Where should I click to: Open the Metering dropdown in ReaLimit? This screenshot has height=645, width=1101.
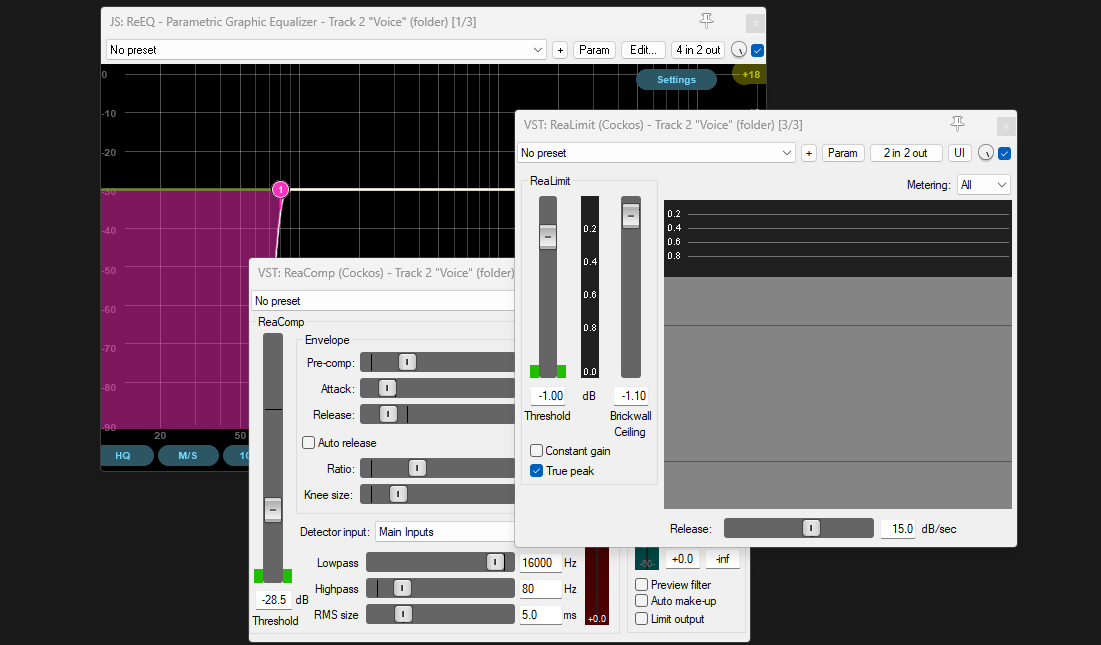(984, 185)
